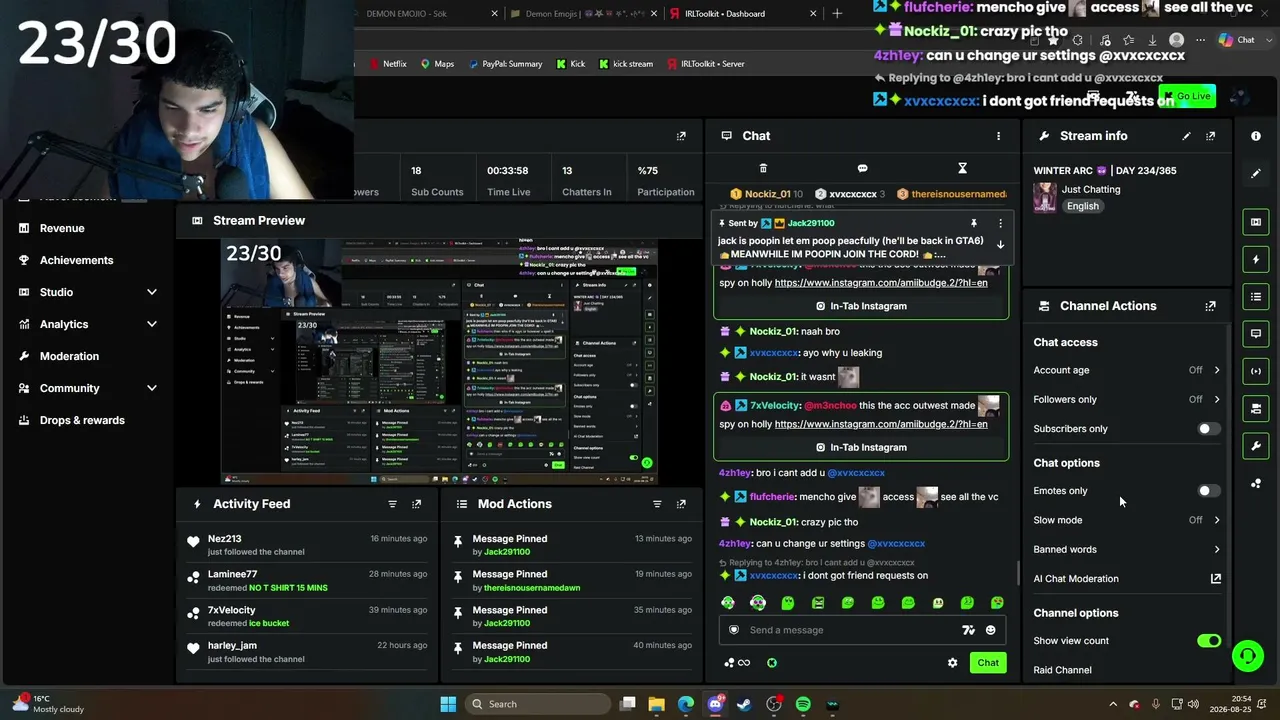
Task: Expand the Analytics sidebar section
Action: tap(152, 324)
